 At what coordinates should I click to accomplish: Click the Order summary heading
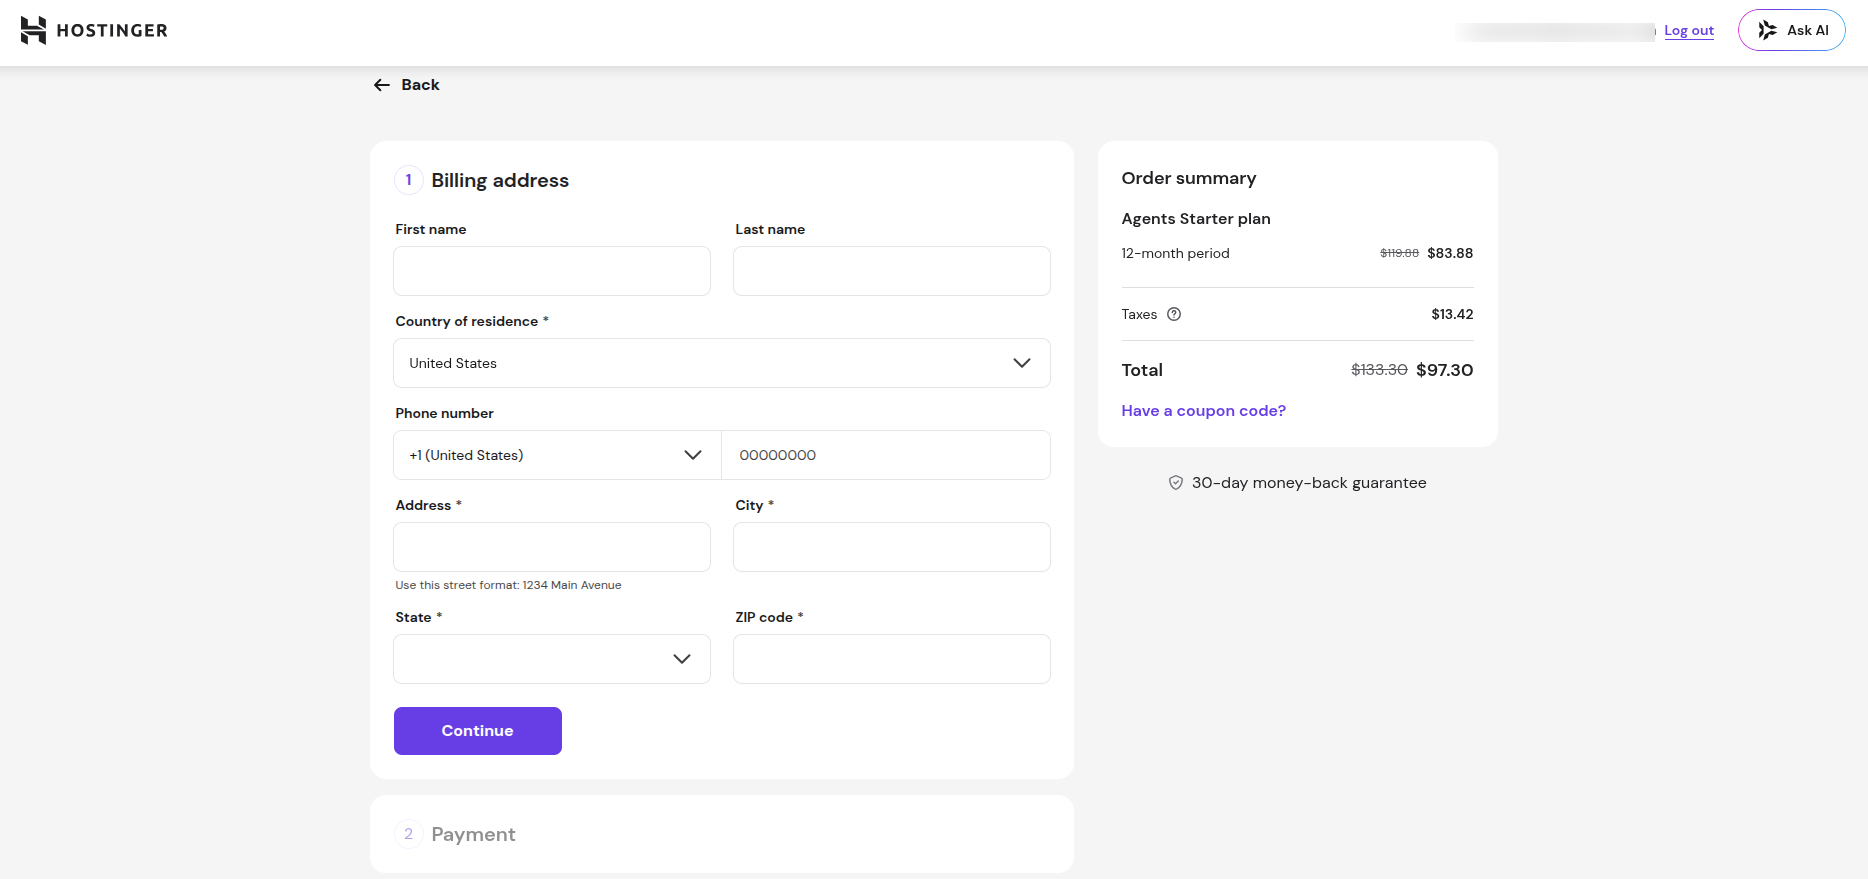(1189, 178)
